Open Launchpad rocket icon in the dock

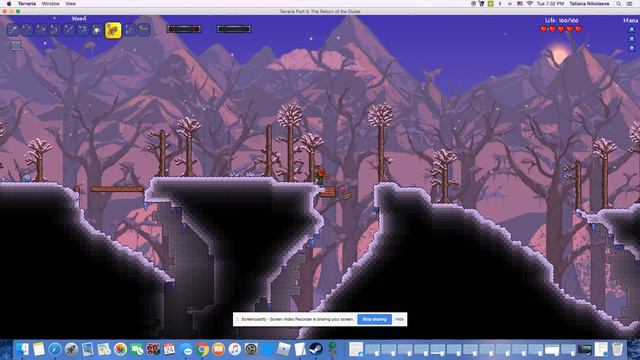click(x=71, y=349)
